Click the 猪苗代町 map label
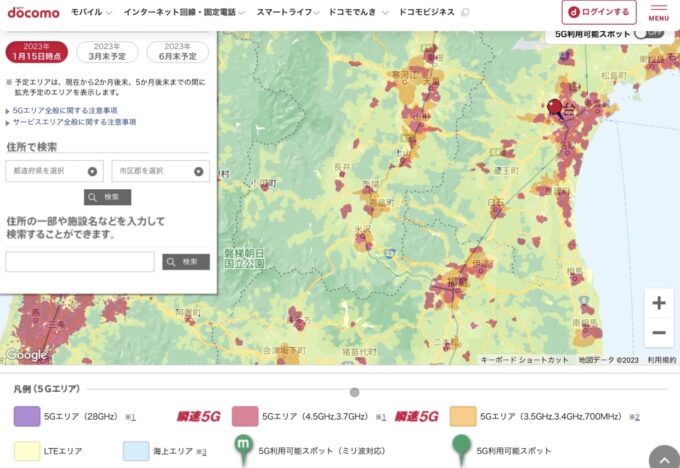Image resolution: width=680 pixels, height=468 pixels. (359, 352)
